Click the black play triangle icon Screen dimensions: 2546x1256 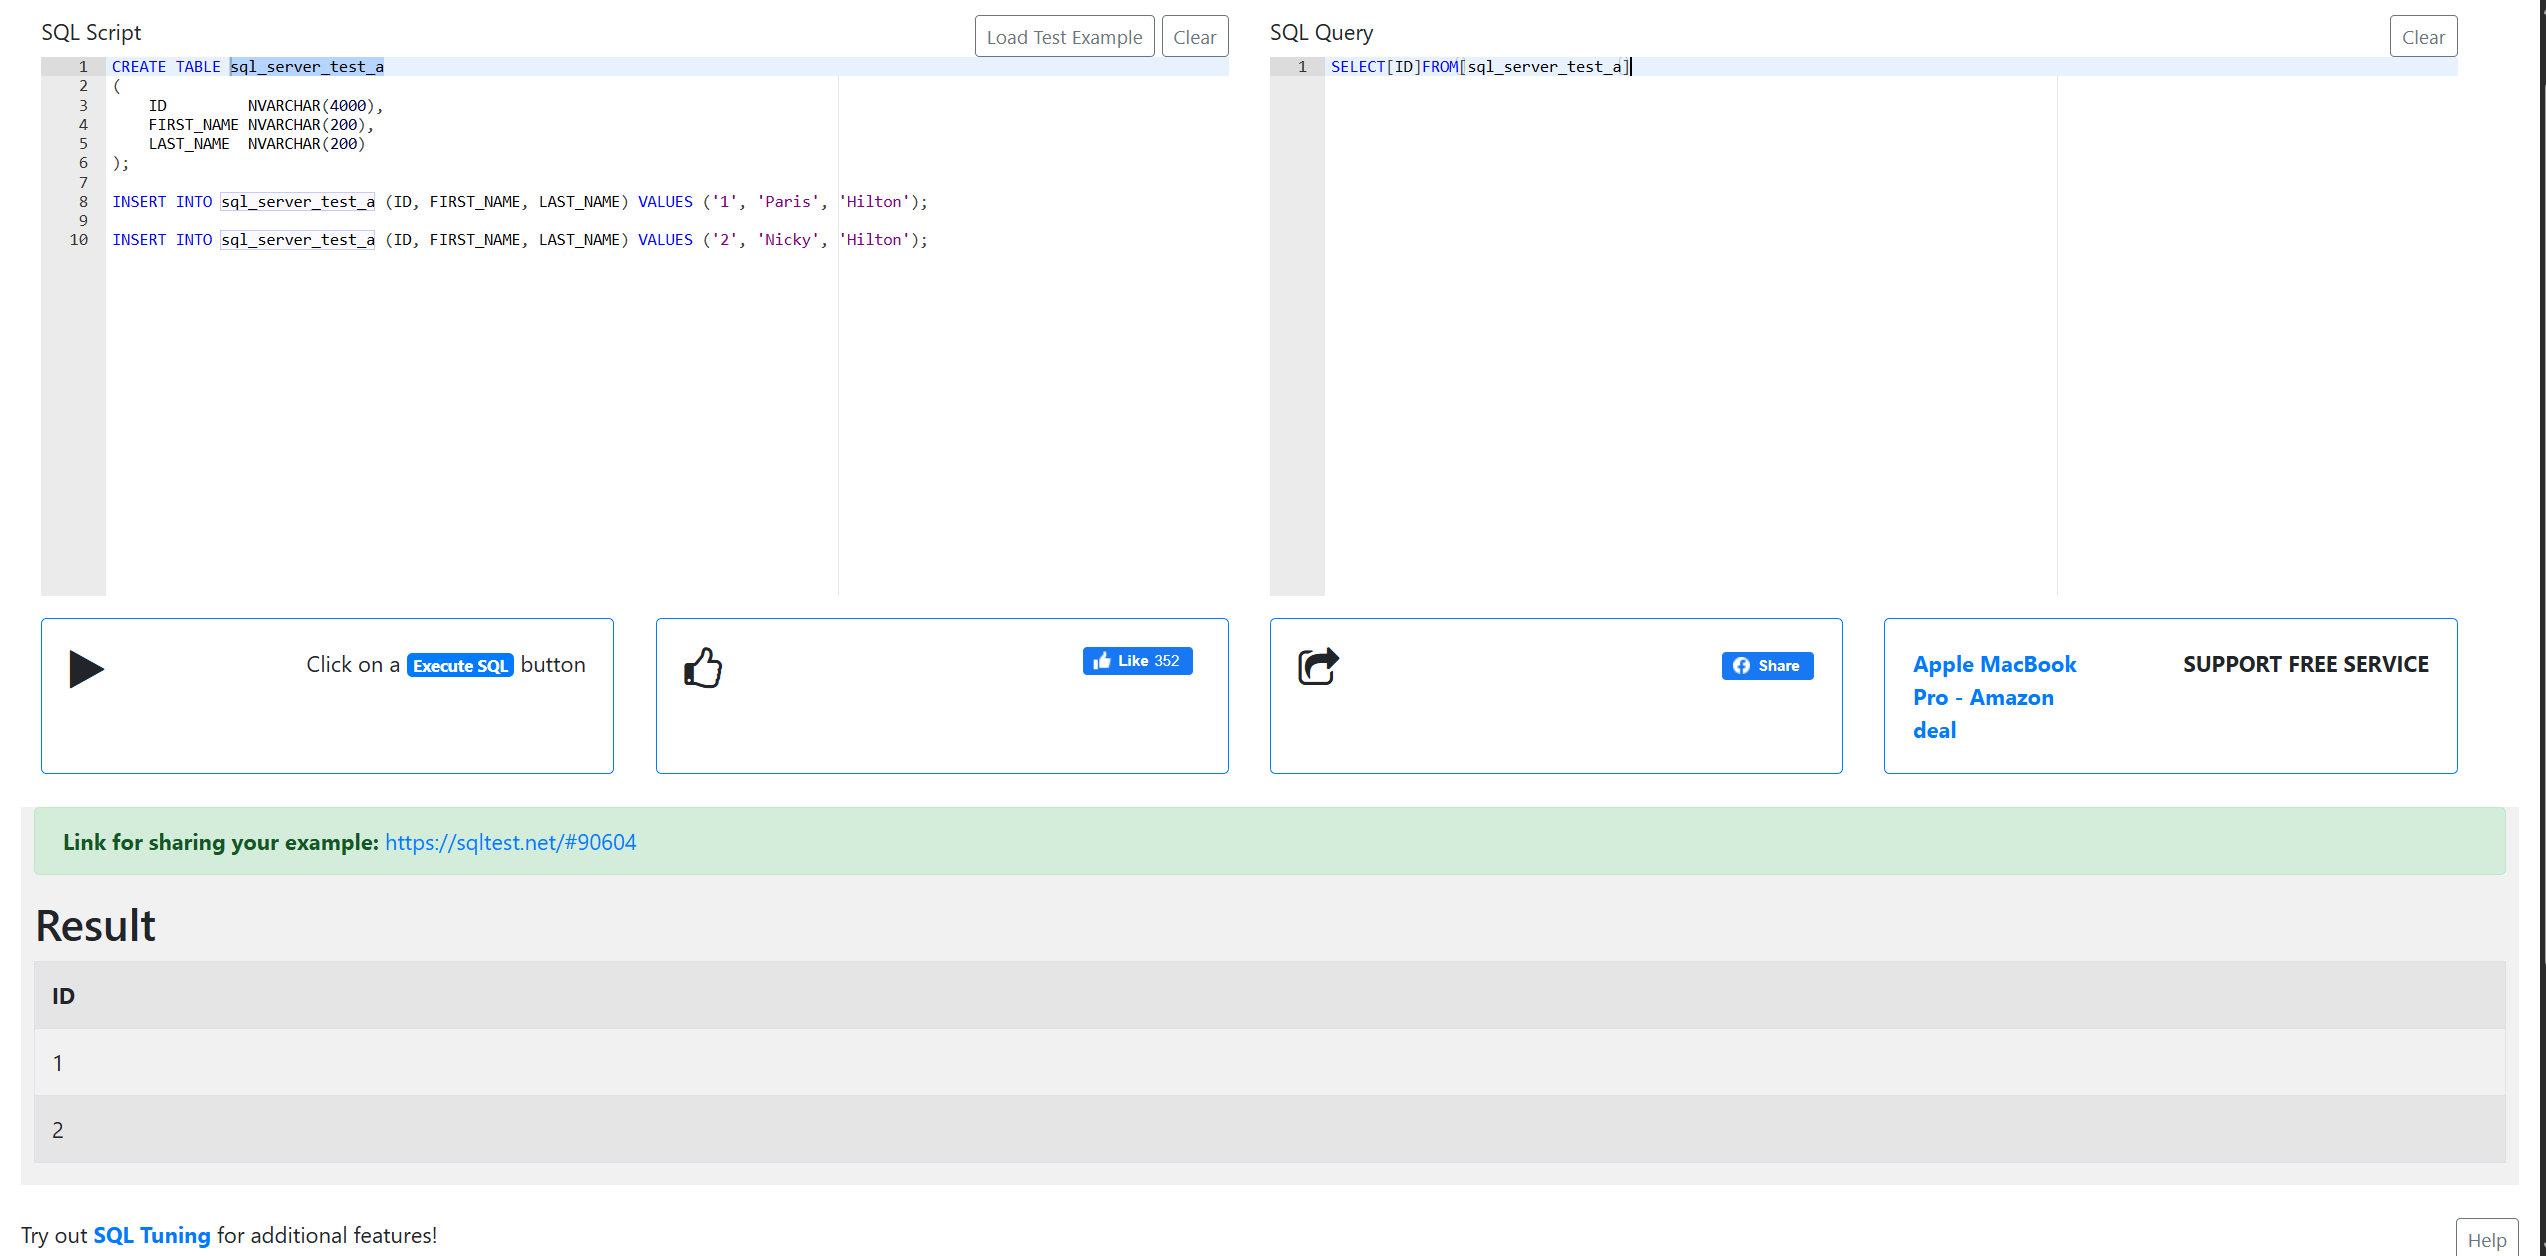point(86,669)
